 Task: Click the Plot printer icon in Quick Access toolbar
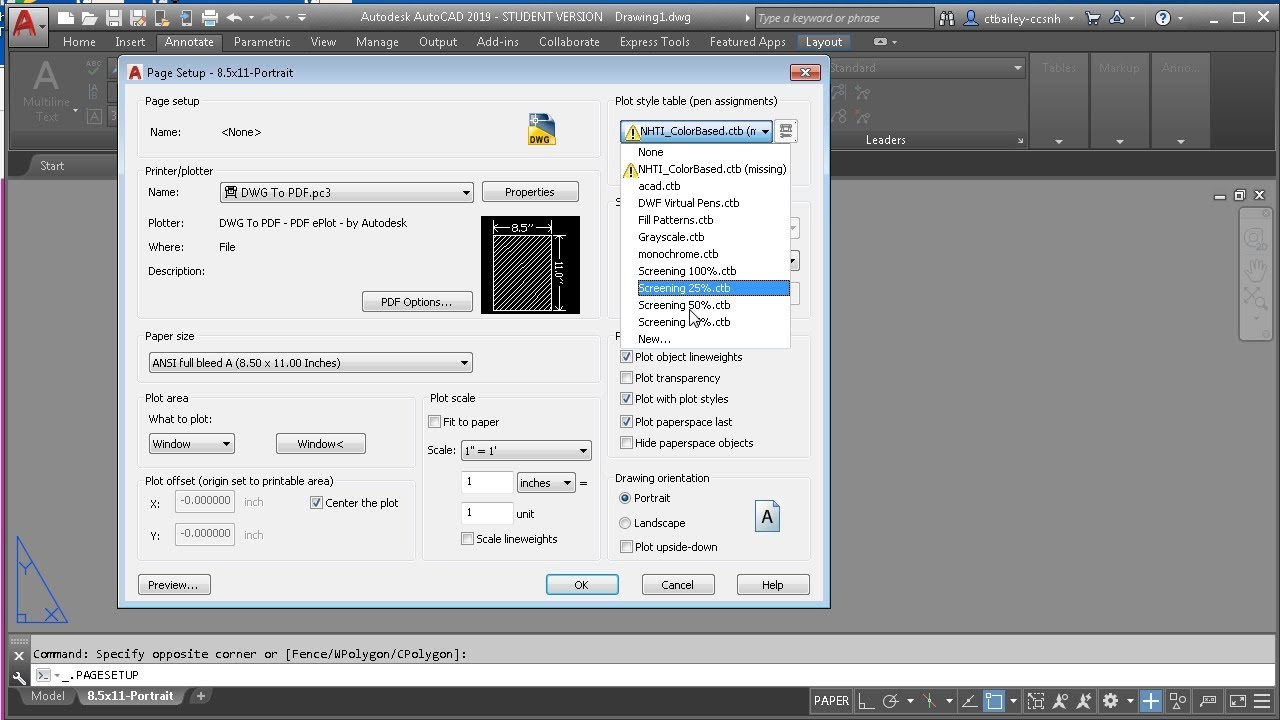210,18
